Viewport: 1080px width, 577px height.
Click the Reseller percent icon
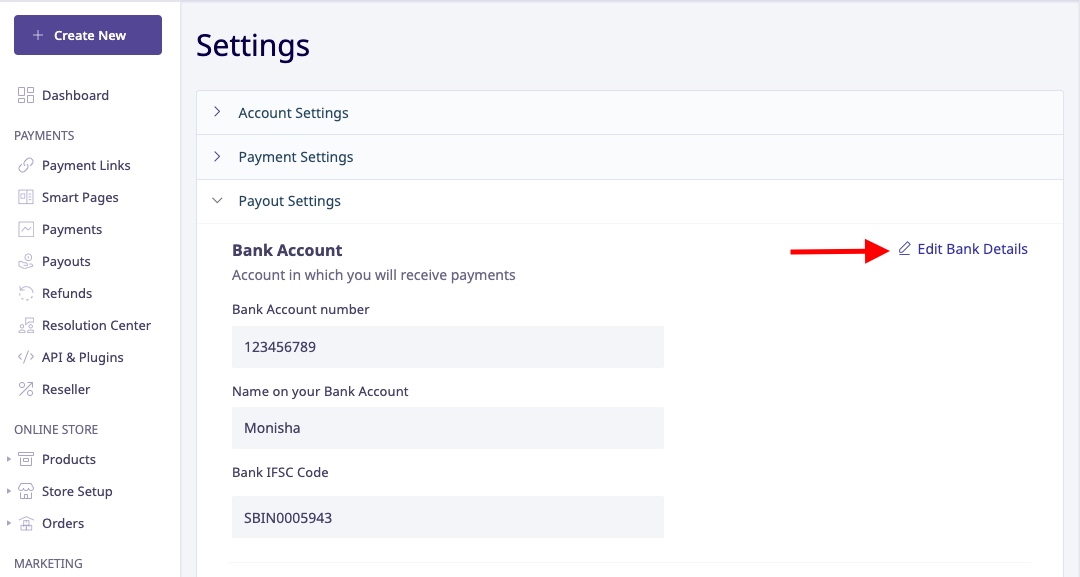(25, 389)
